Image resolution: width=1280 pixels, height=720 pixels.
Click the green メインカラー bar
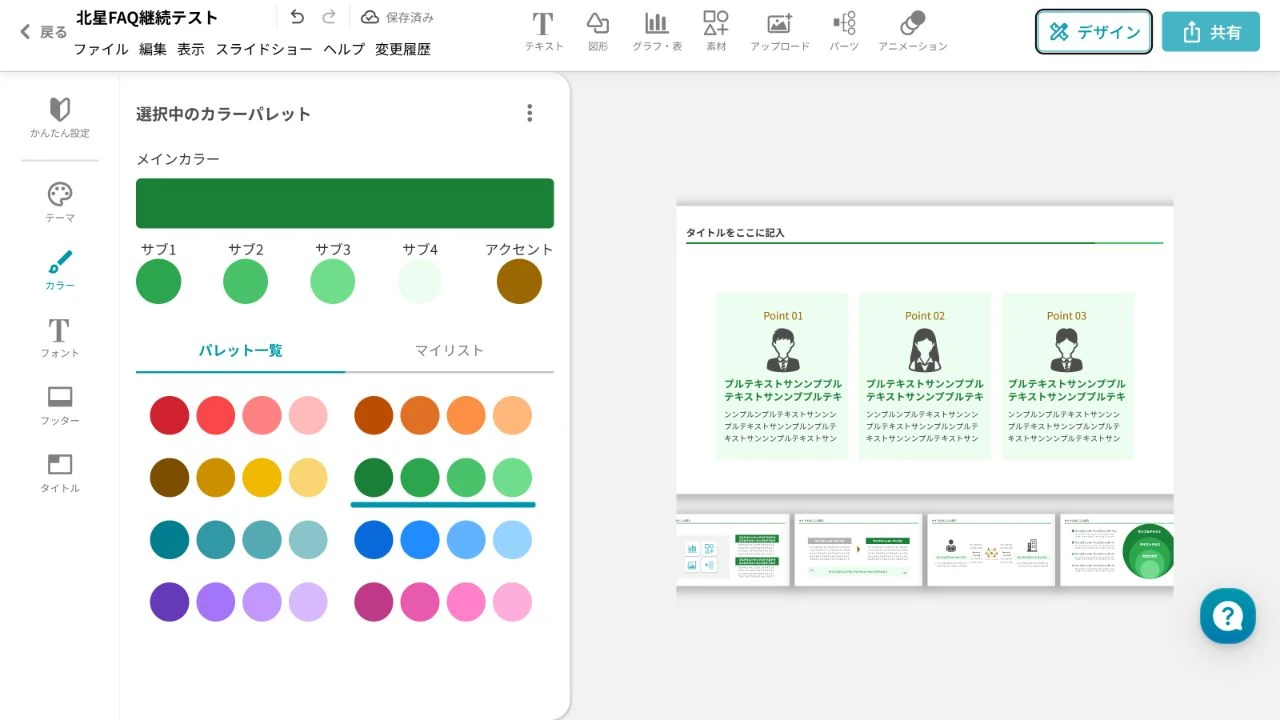point(345,203)
